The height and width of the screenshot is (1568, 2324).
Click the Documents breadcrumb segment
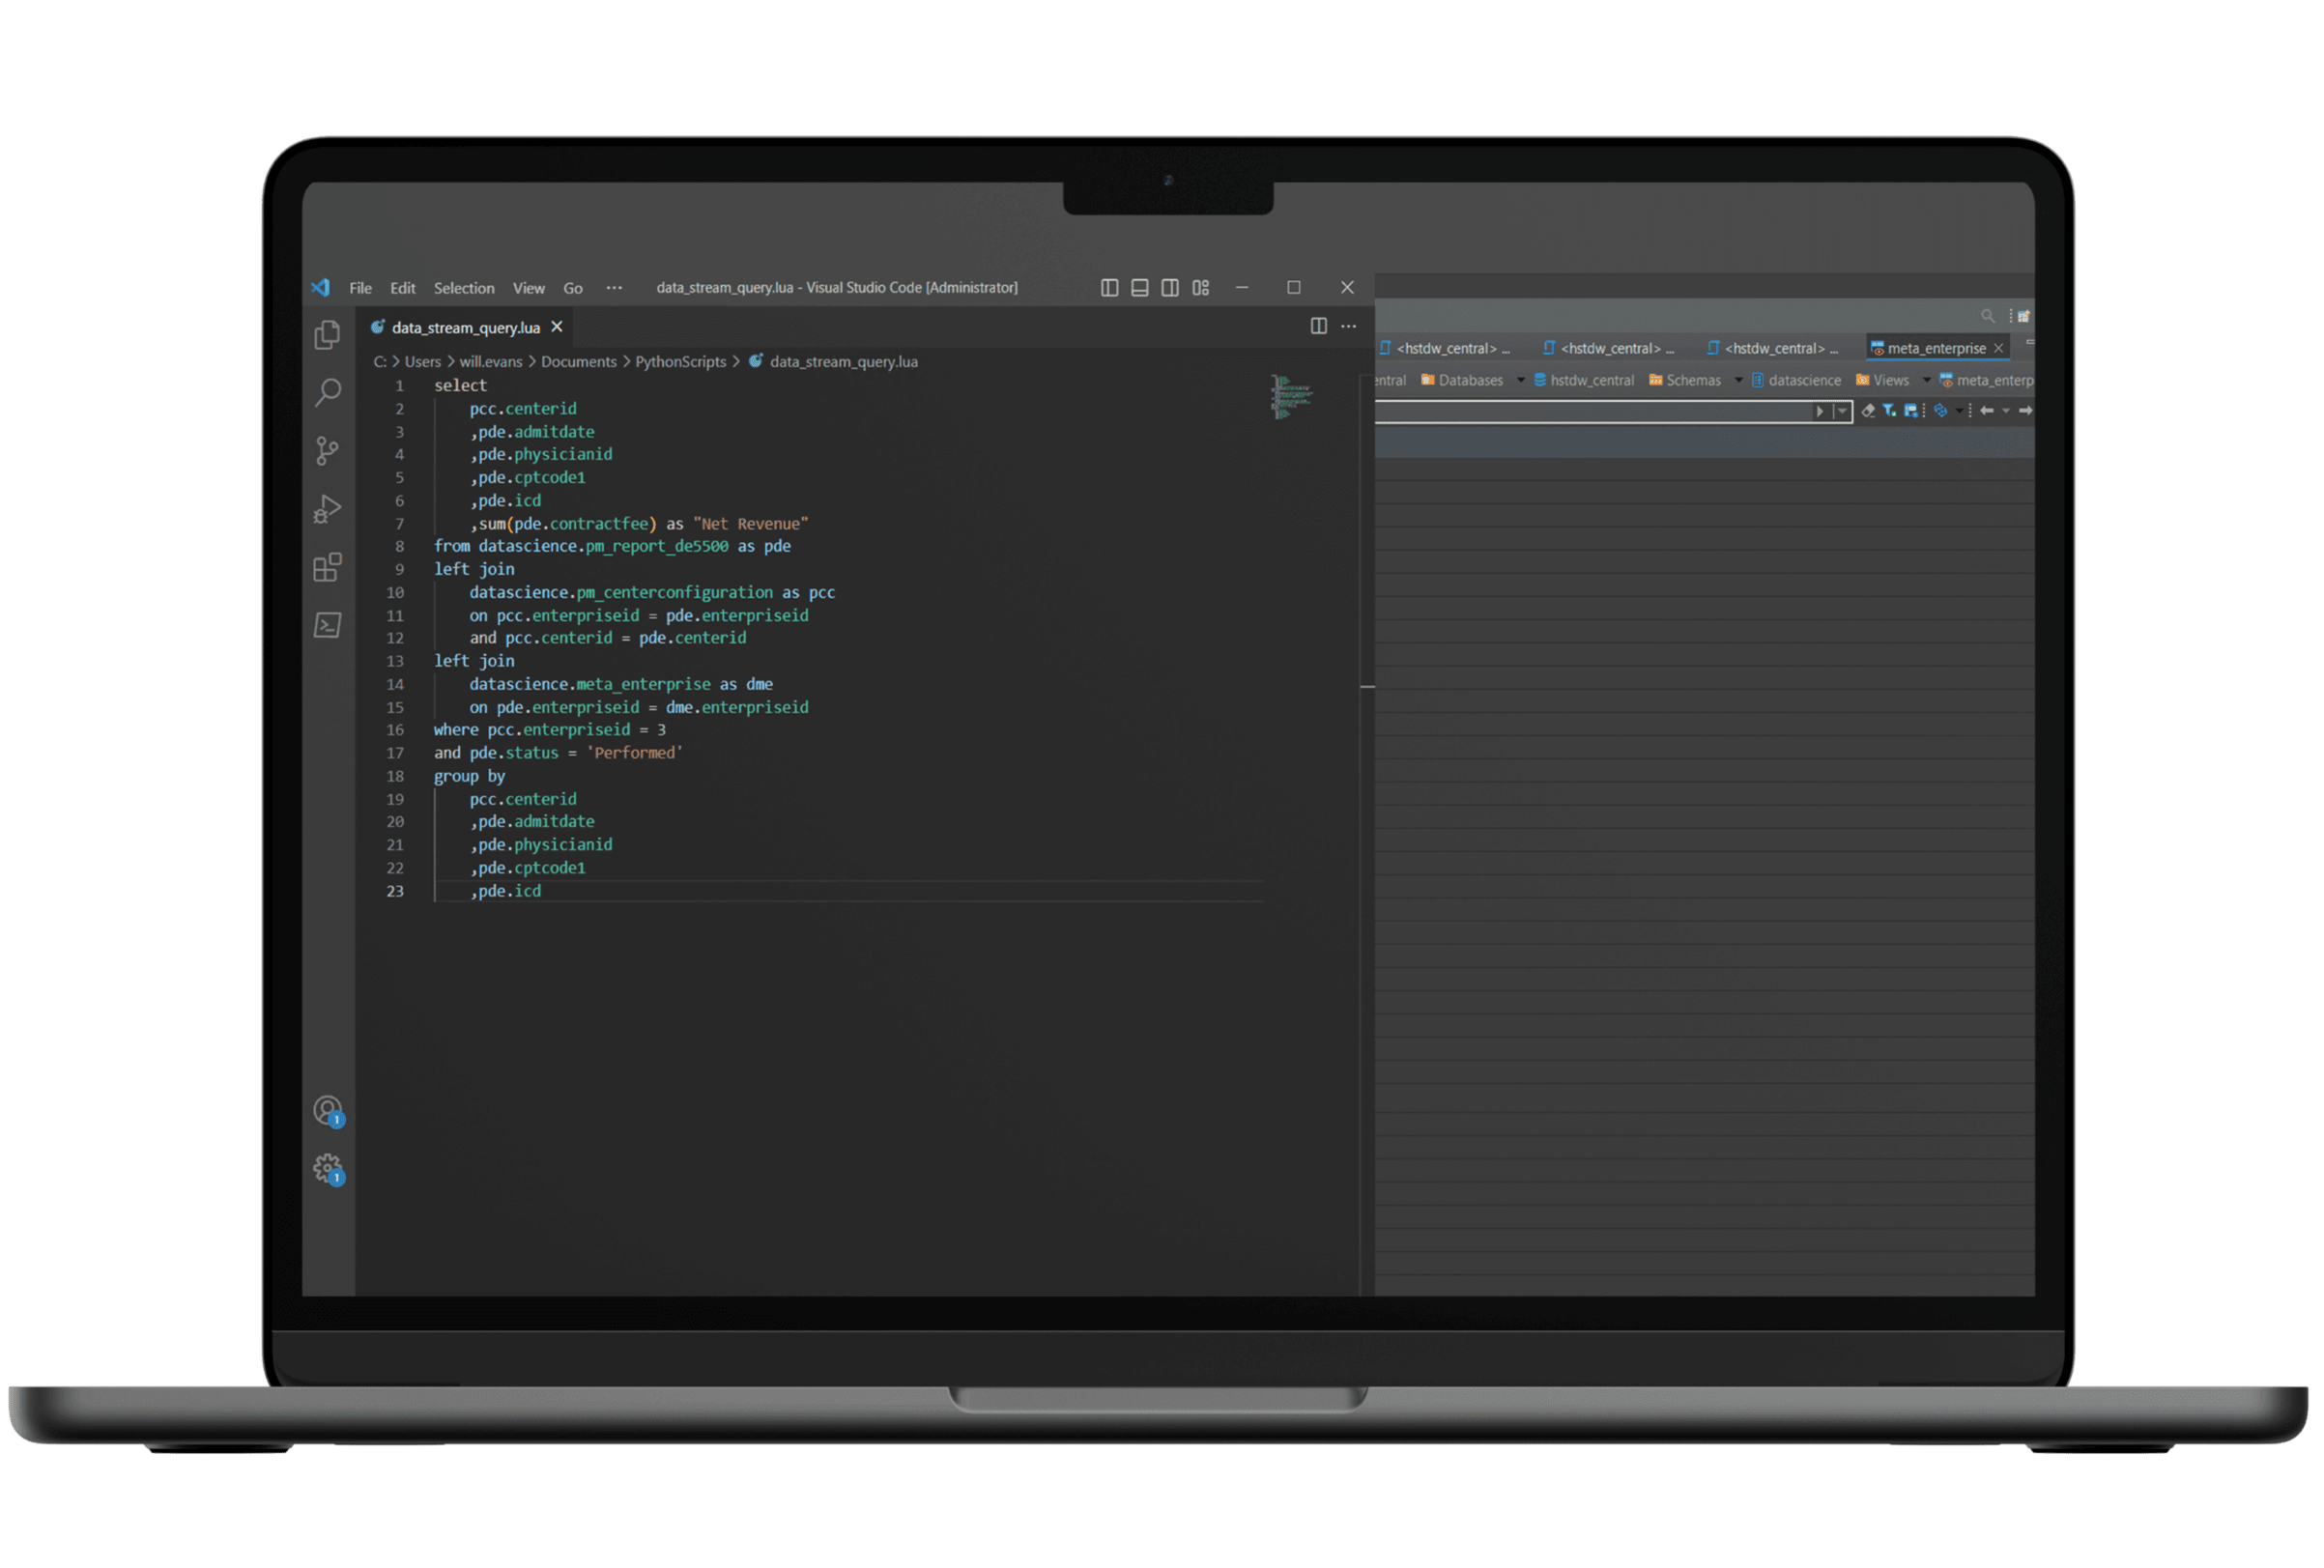tap(579, 362)
